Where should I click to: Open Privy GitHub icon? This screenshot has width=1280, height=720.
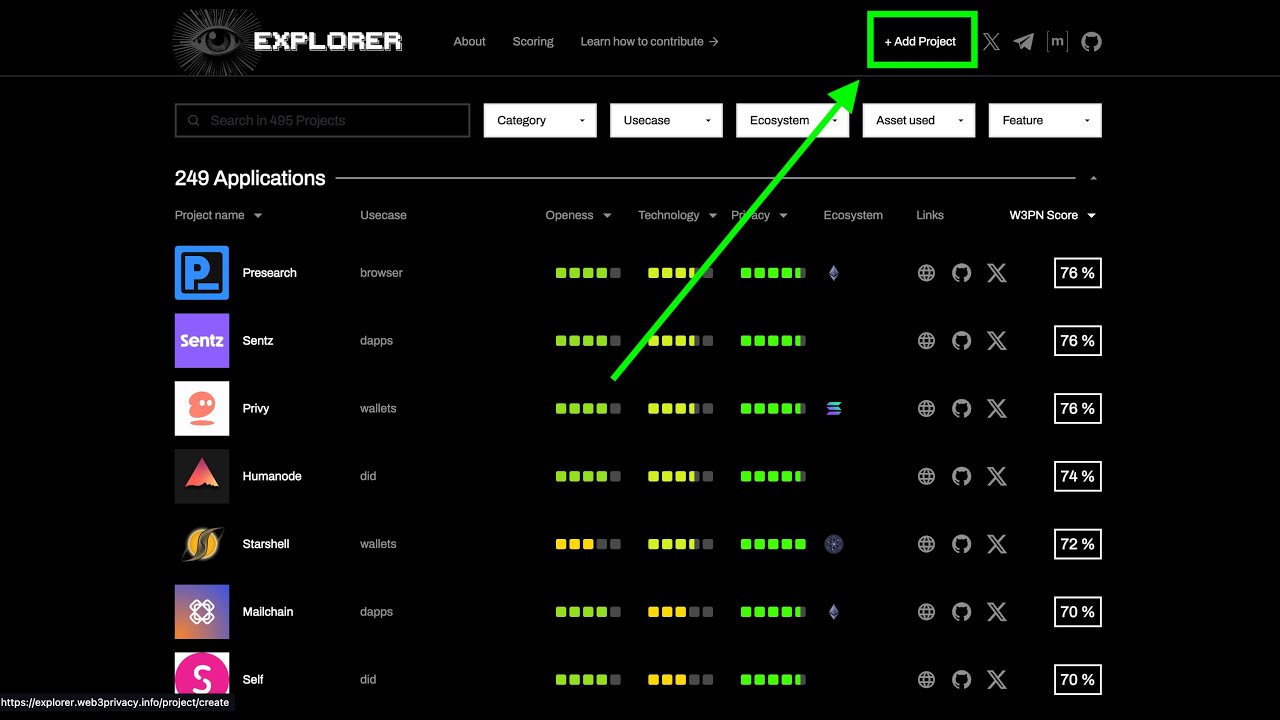[x=962, y=409]
